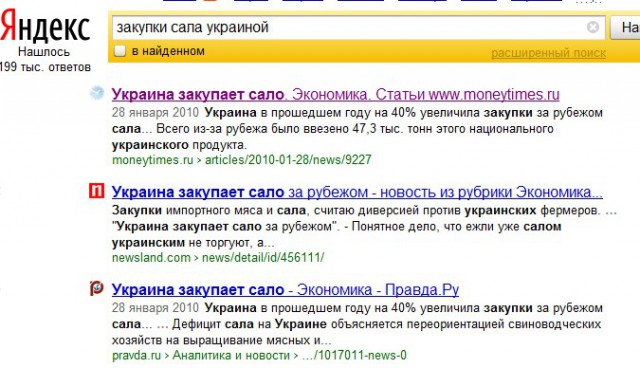The image size is (640, 368).
Task: Click the '199 тыс. ответов' results count
Action: coord(45,67)
